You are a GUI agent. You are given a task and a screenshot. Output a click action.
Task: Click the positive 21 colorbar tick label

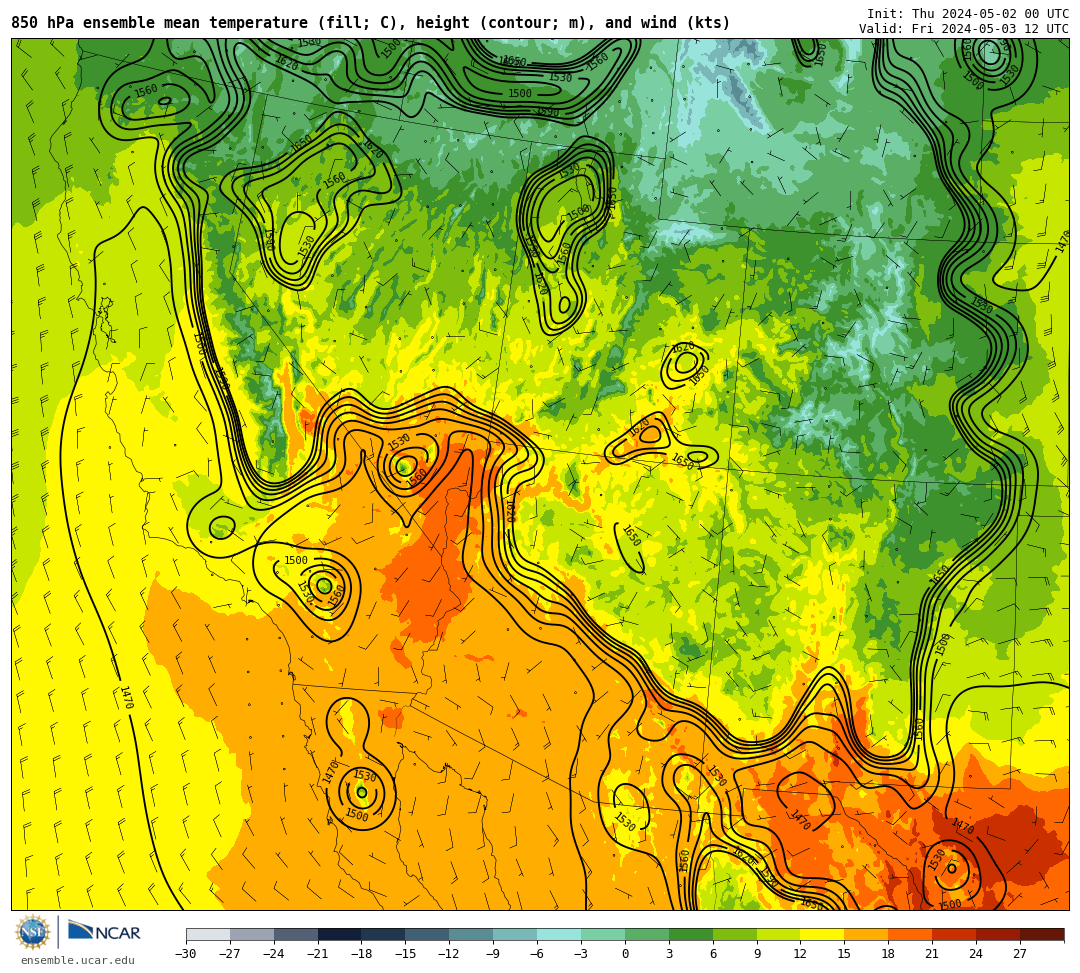[x=933, y=954]
